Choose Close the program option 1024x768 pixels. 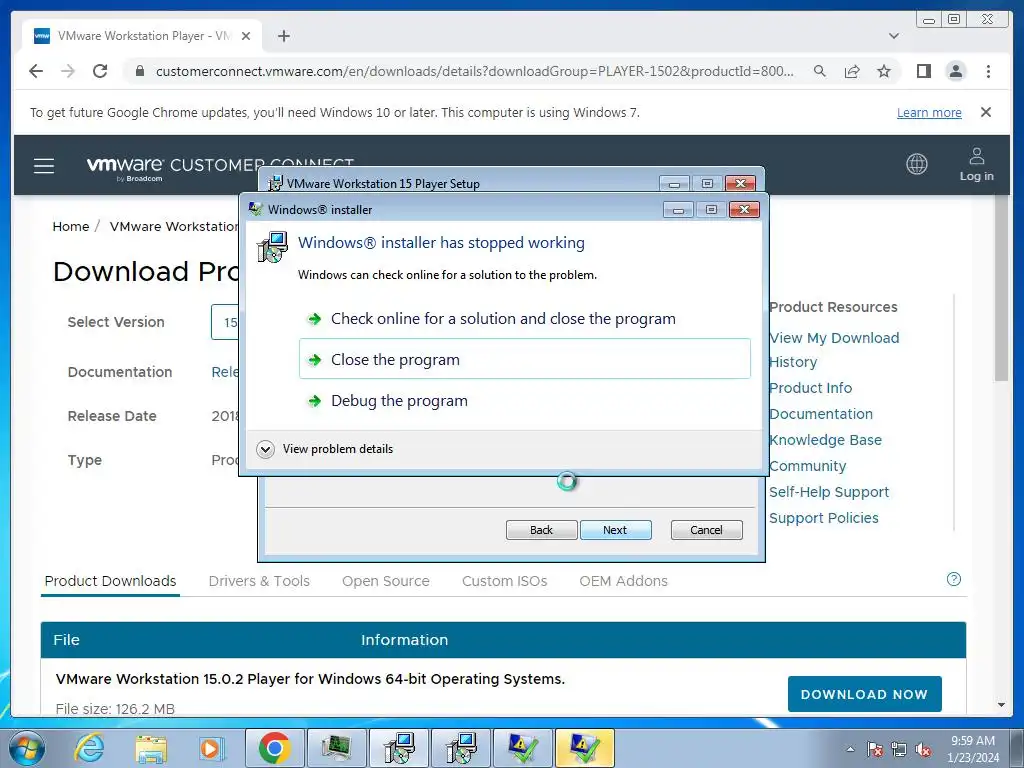(x=525, y=359)
